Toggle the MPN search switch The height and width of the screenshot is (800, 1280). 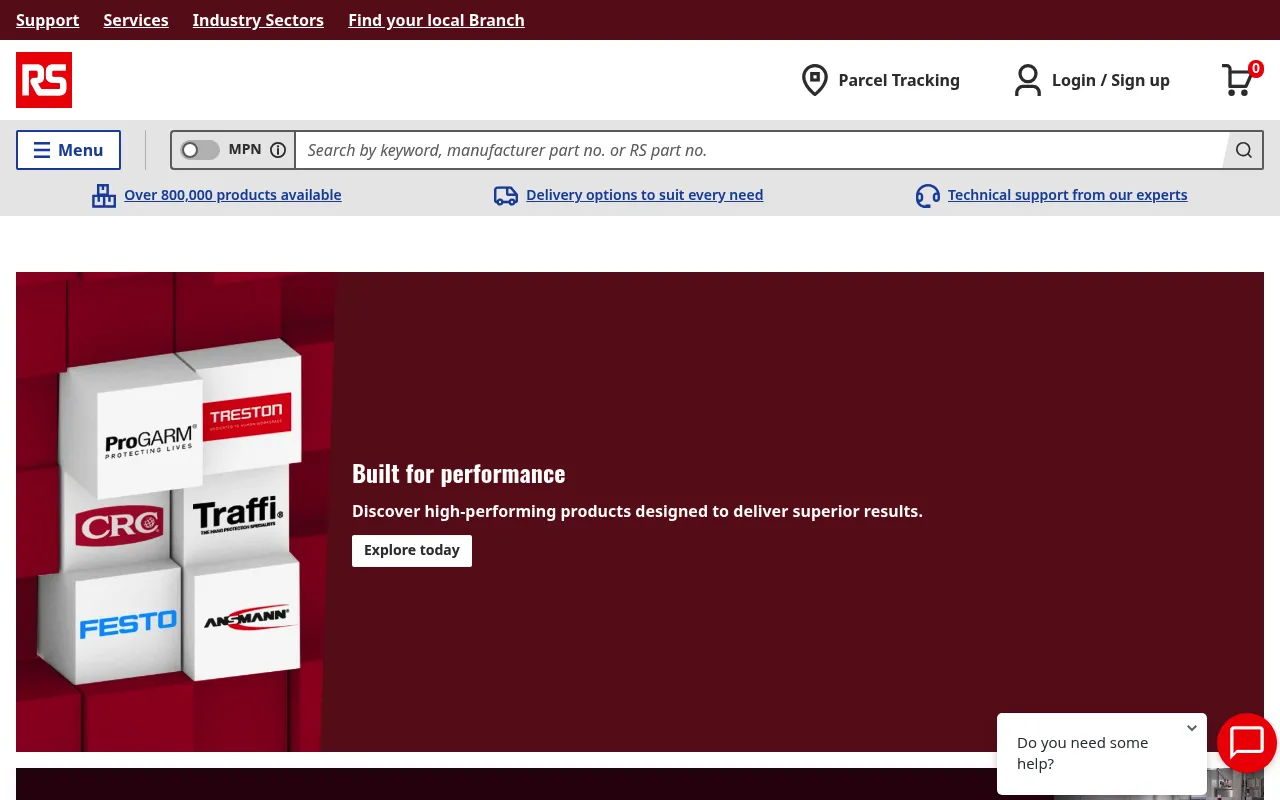200,150
